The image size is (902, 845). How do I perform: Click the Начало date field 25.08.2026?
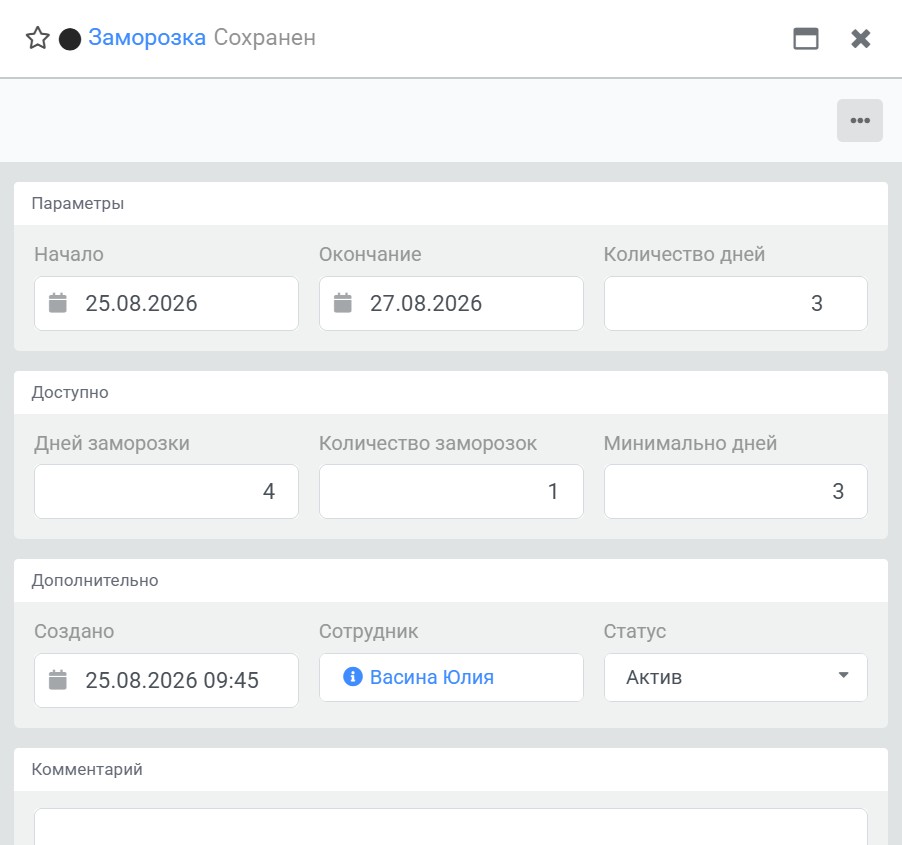point(166,303)
